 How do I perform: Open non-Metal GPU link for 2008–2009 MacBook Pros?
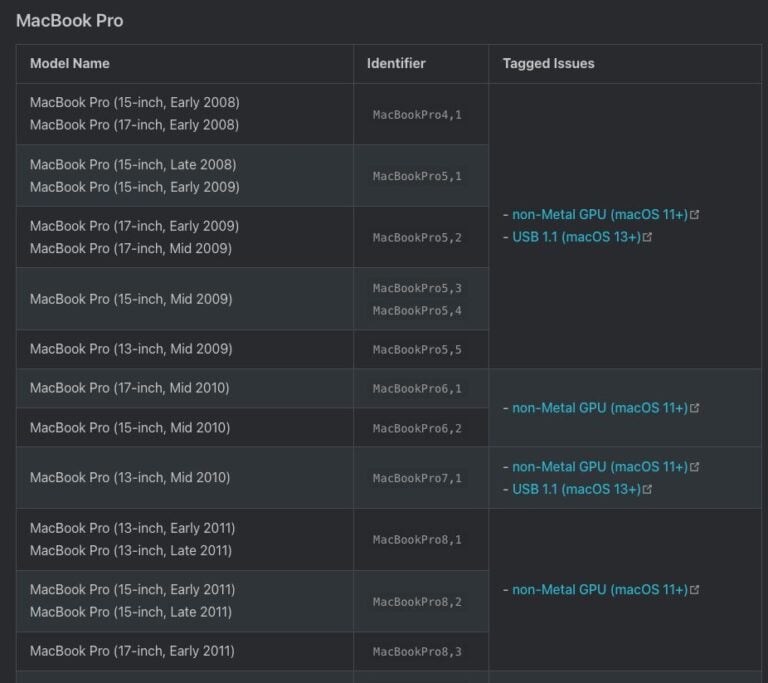click(x=599, y=215)
